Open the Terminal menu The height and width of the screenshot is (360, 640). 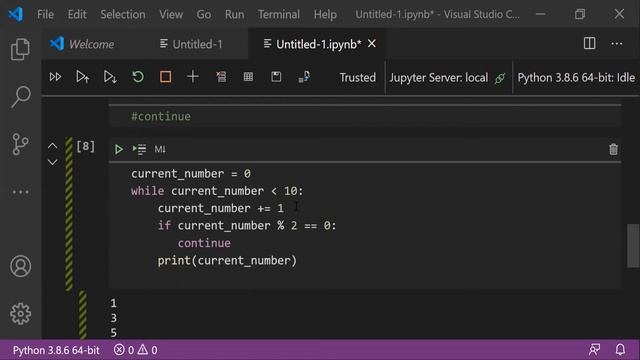278,14
